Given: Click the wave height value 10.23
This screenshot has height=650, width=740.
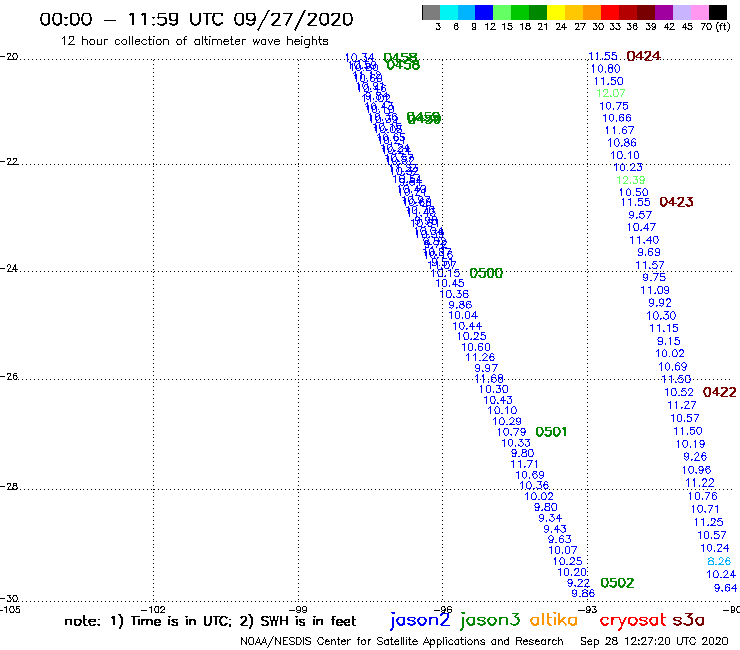Looking at the screenshot, I should (628, 167).
